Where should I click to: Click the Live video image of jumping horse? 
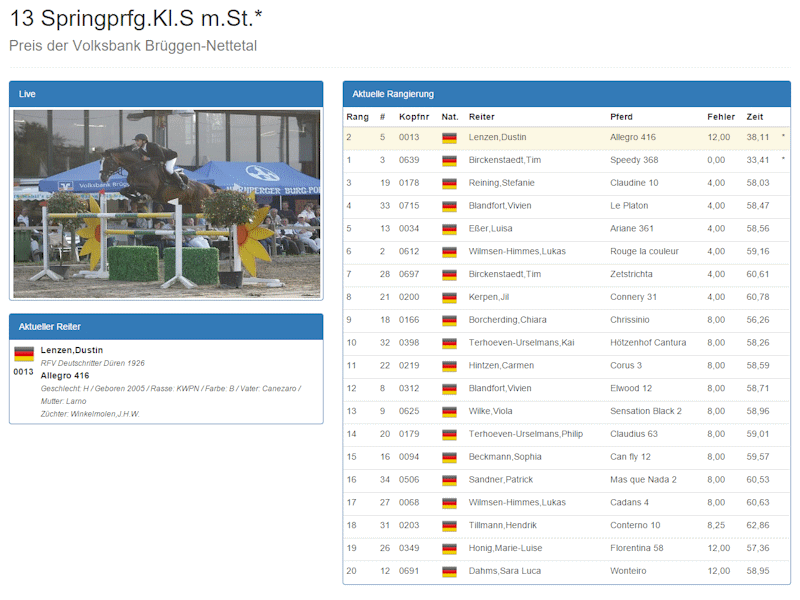click(167, 203)
